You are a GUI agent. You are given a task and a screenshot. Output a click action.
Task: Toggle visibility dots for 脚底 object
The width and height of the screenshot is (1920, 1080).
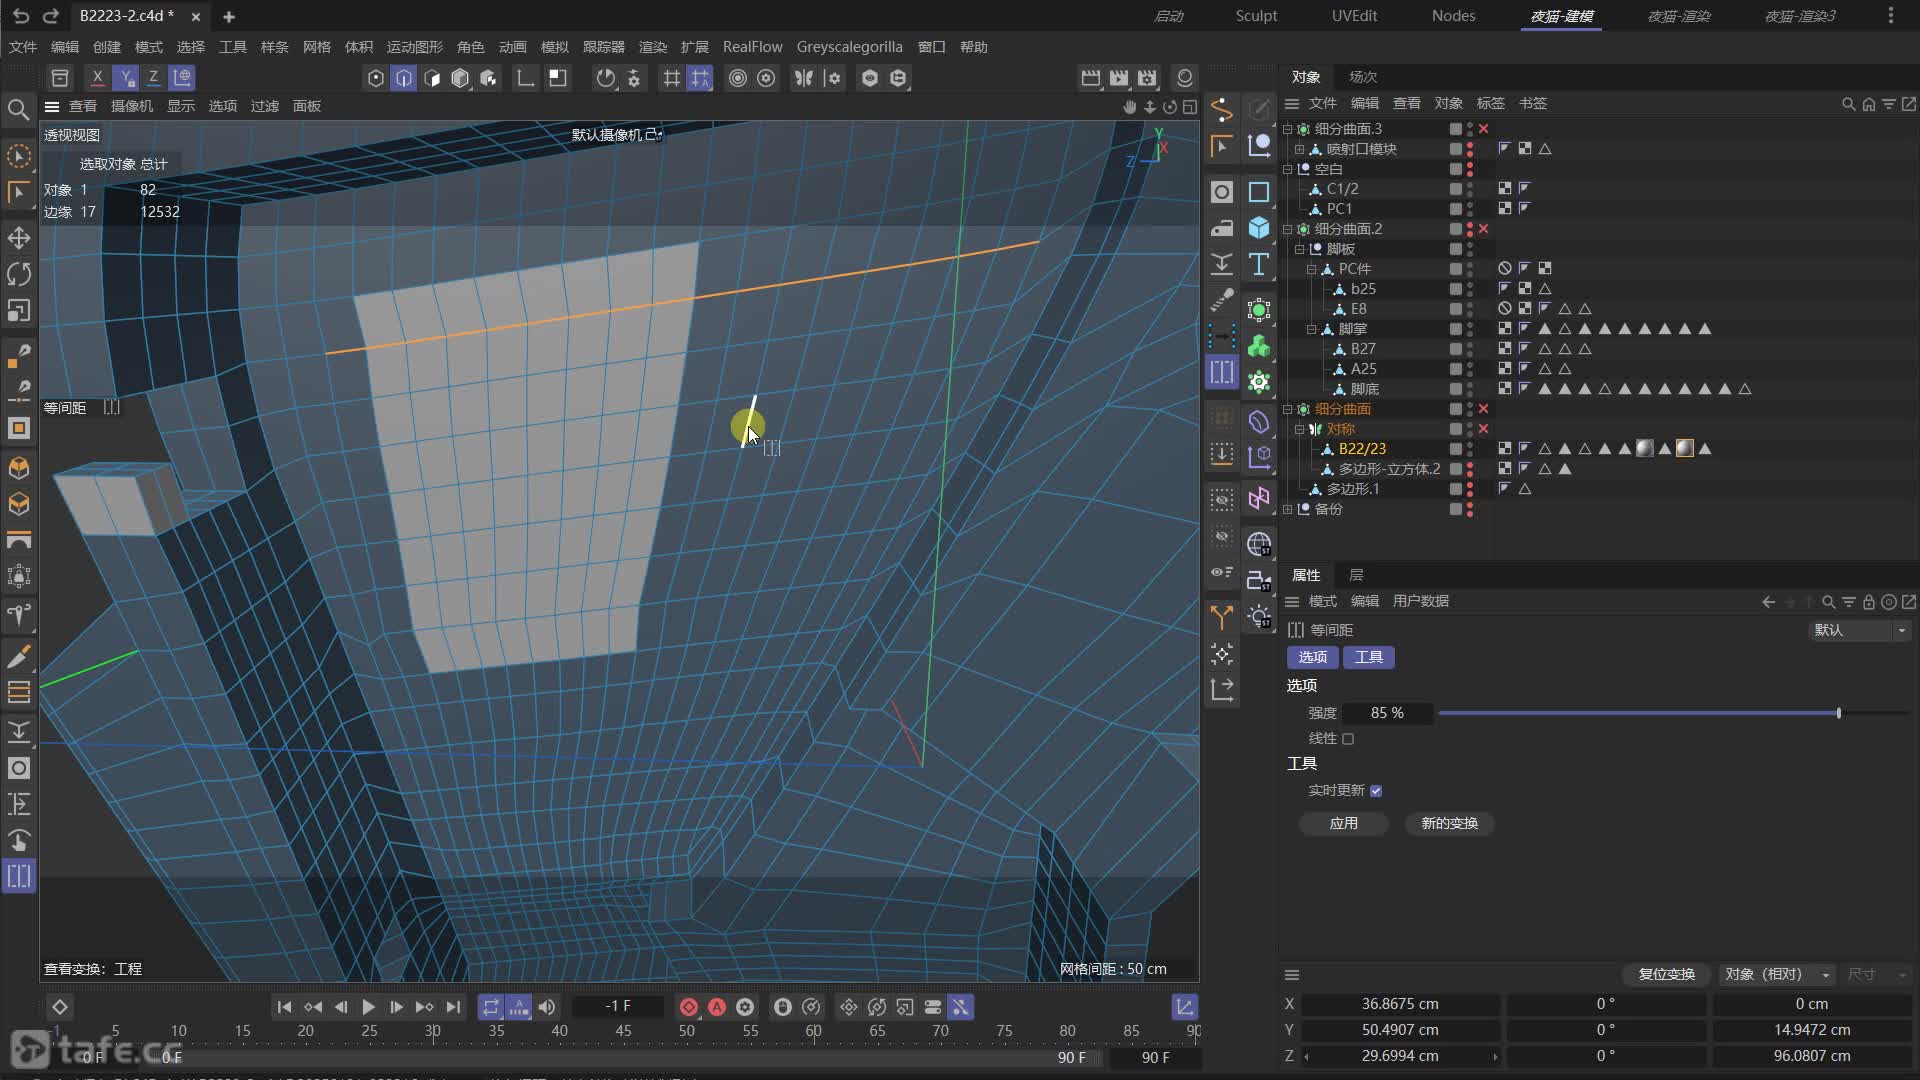1469,389
